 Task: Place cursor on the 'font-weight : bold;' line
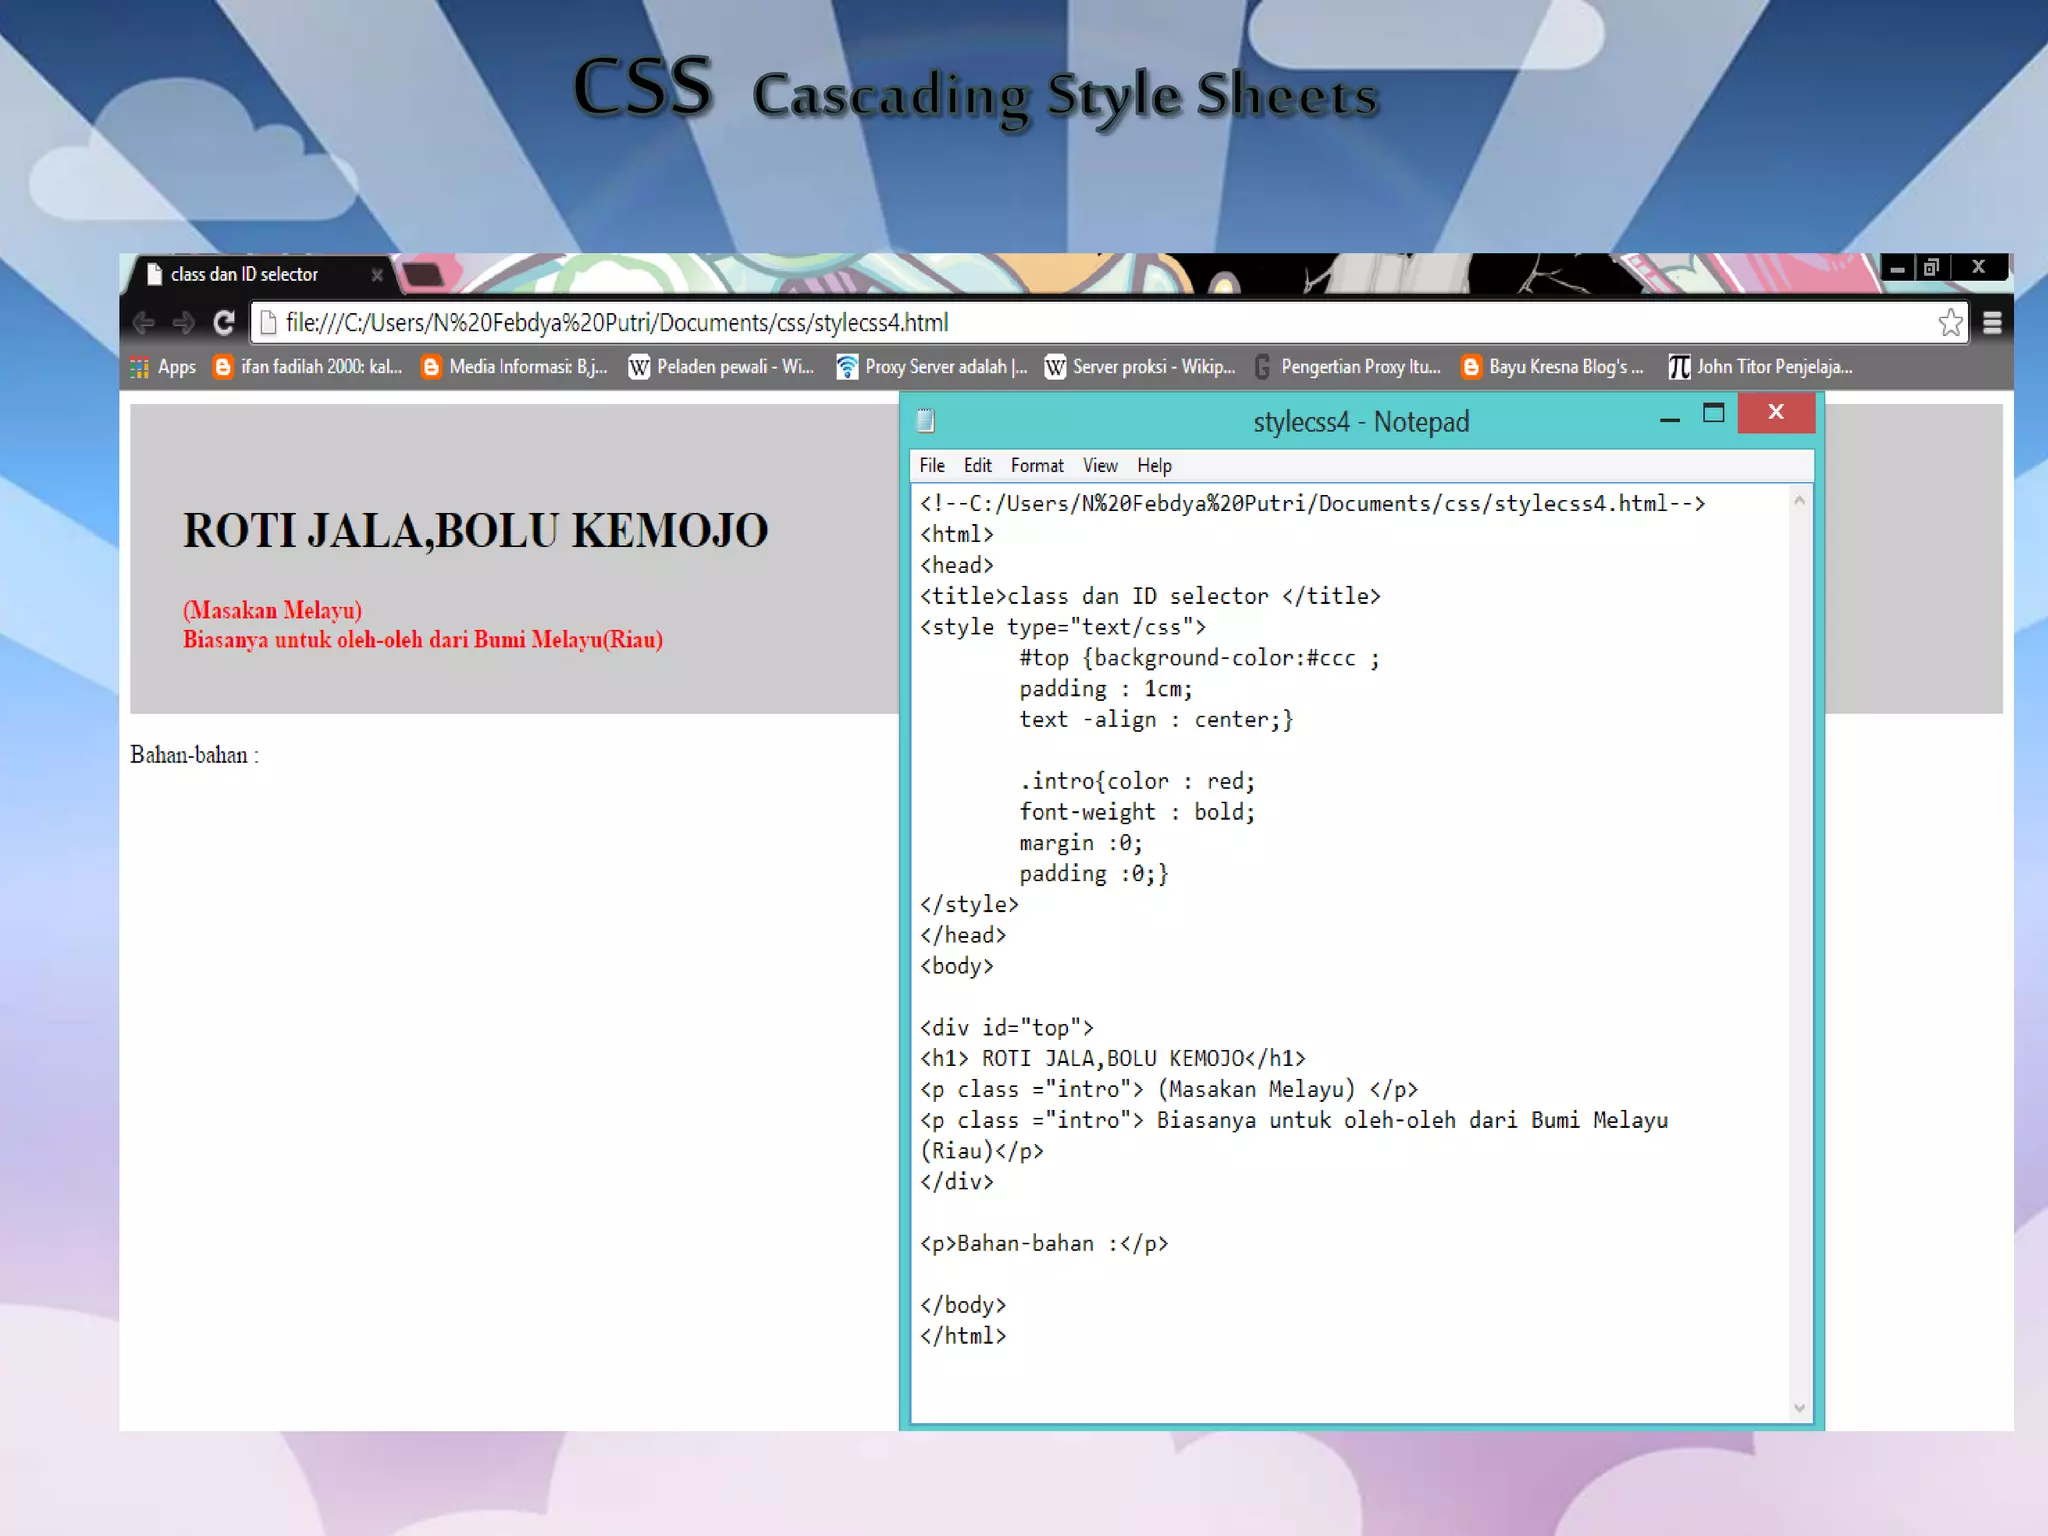coord(1137,812)
